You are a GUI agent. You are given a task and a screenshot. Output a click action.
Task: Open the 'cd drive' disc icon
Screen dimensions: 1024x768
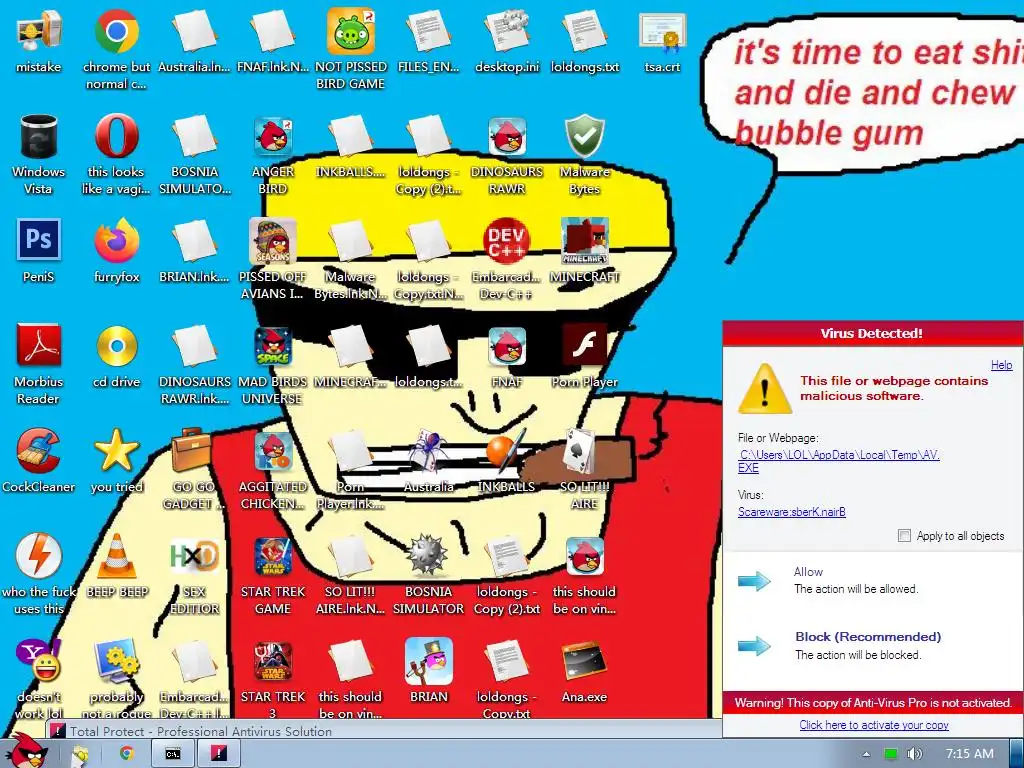tap(116, 345)
